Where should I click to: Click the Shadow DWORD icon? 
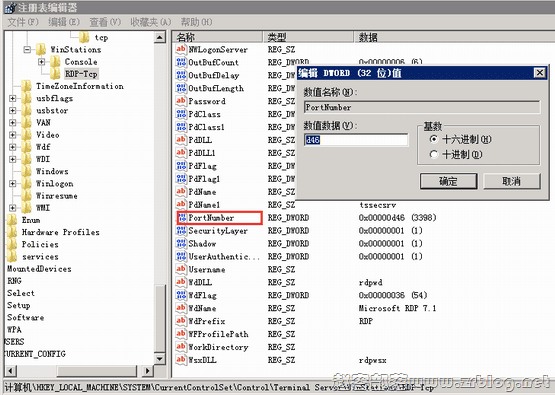181,244
